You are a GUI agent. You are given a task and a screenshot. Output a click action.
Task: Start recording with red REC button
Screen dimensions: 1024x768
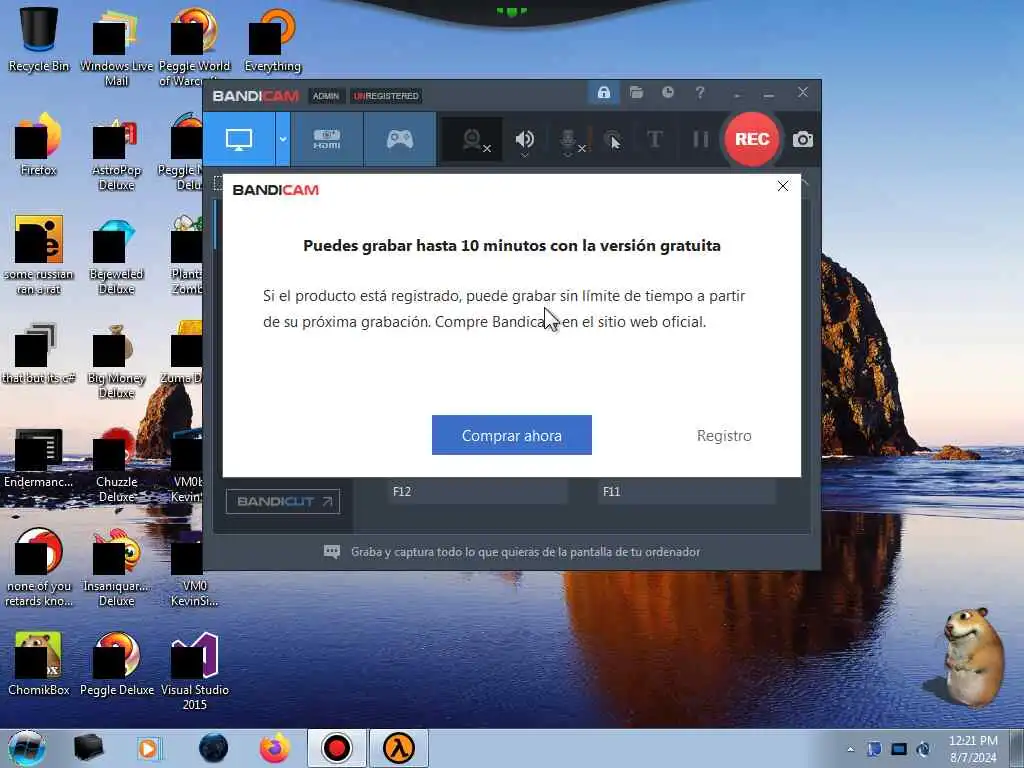(752, 139)
